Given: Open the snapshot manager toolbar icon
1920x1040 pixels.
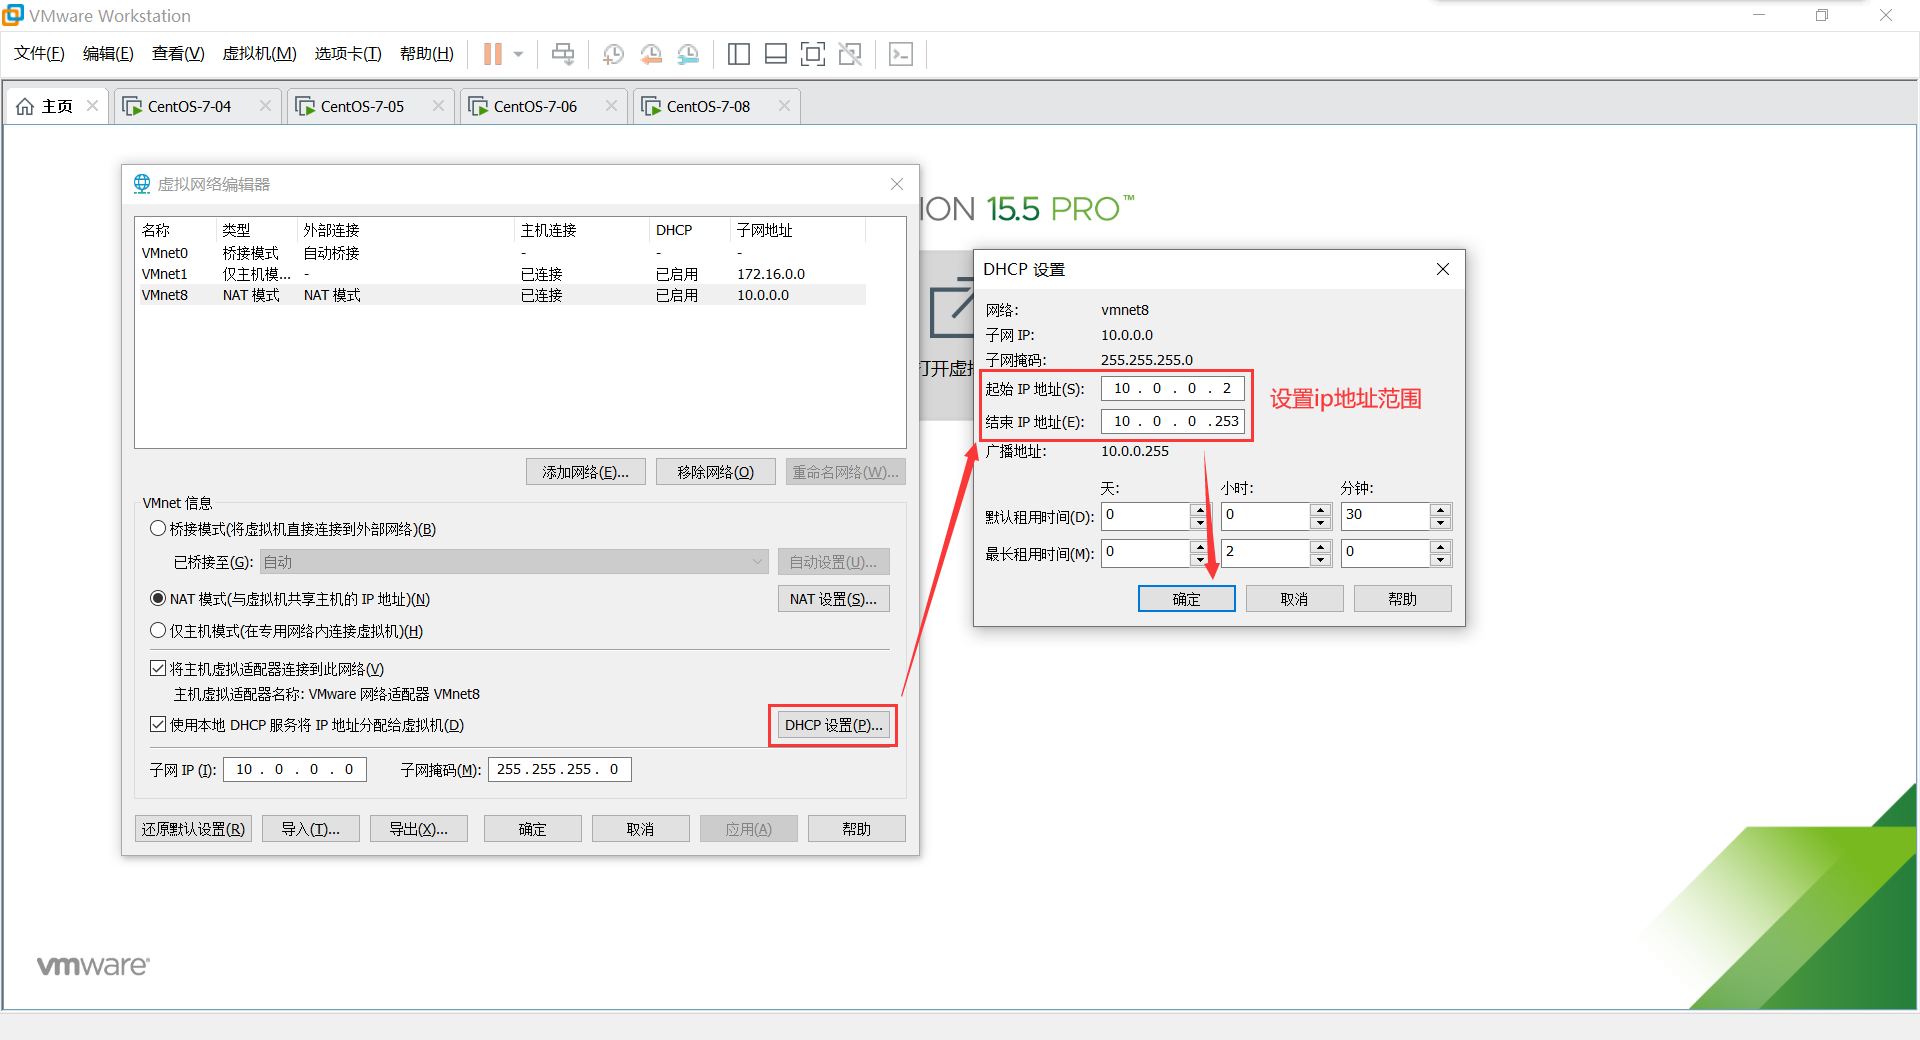Looking at the screenshot, I should pyautogui.click(x=688, y=54).
